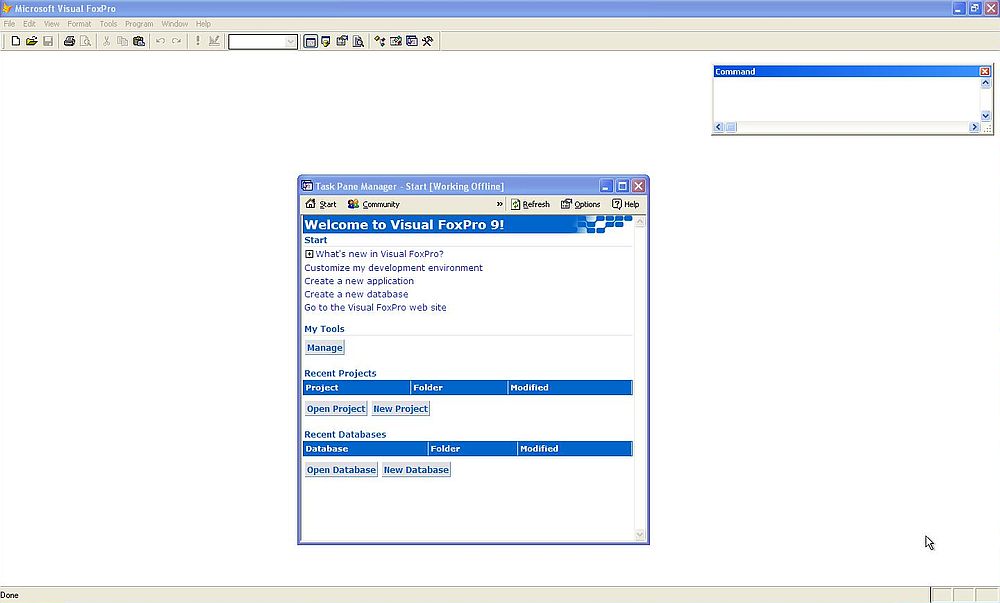Click the Modify Form toolbar icon
The width and height of the screenshot is (1000, 603).
pyautogui.click(x=214, y=41)
